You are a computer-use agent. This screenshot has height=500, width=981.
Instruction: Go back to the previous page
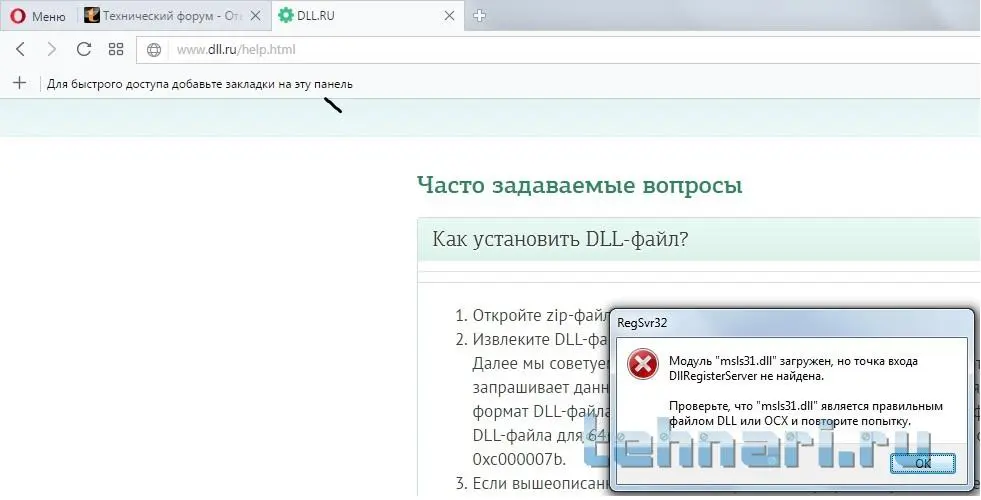pos(21,49)
